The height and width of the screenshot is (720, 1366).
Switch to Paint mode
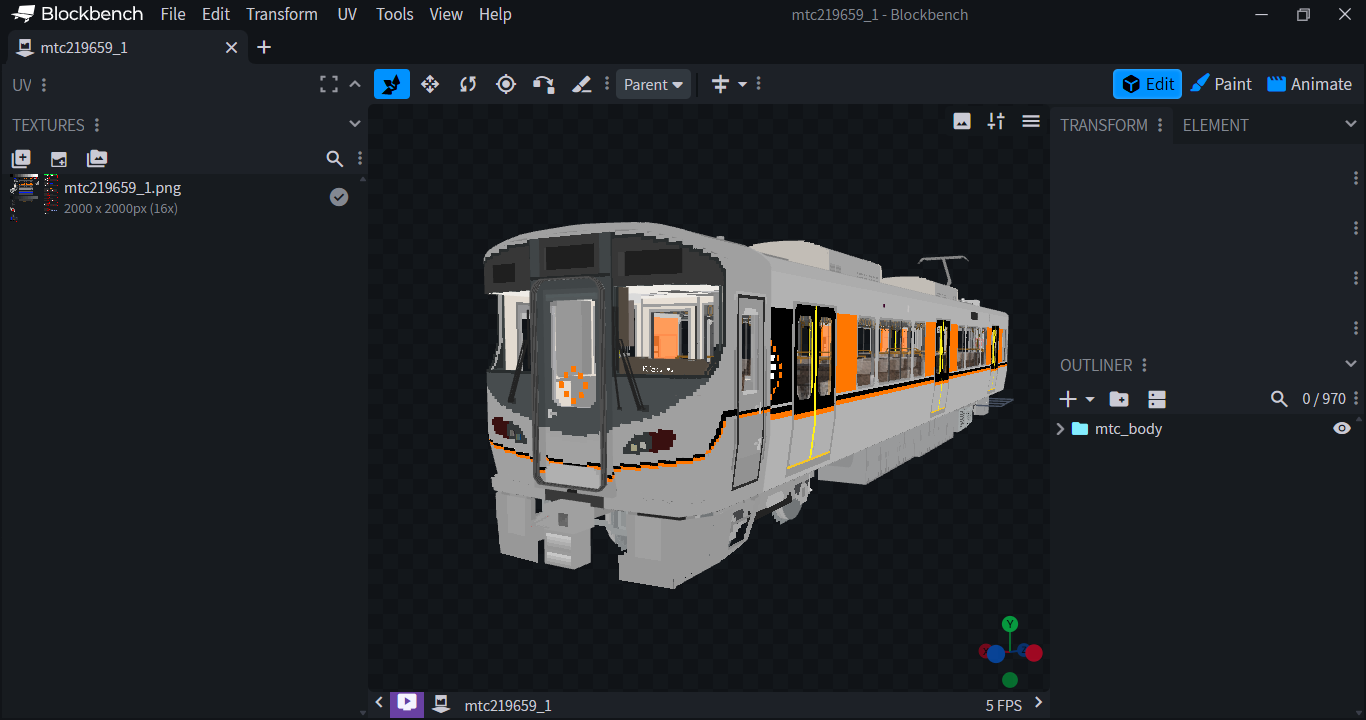[x=1221, y=84]
